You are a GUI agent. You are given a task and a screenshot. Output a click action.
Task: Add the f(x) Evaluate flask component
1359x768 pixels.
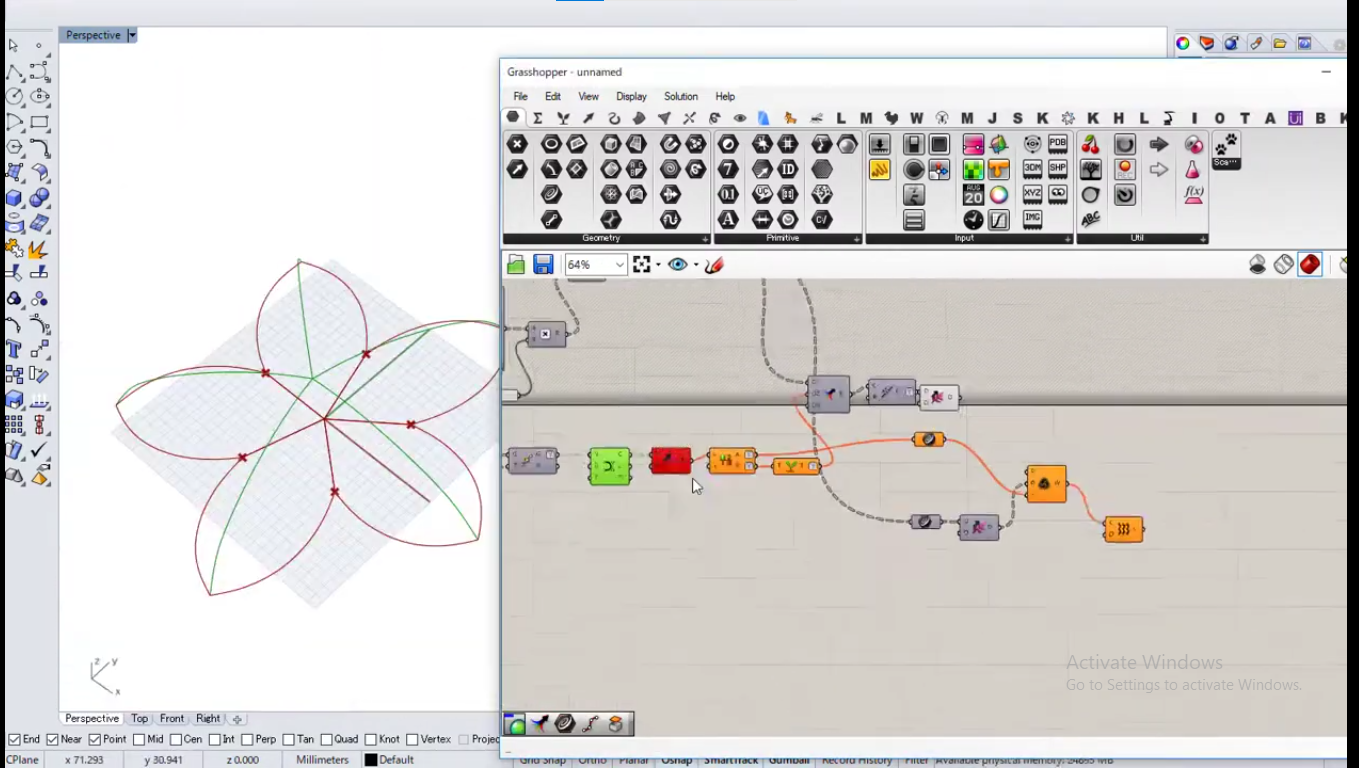tap(1193, 194)
